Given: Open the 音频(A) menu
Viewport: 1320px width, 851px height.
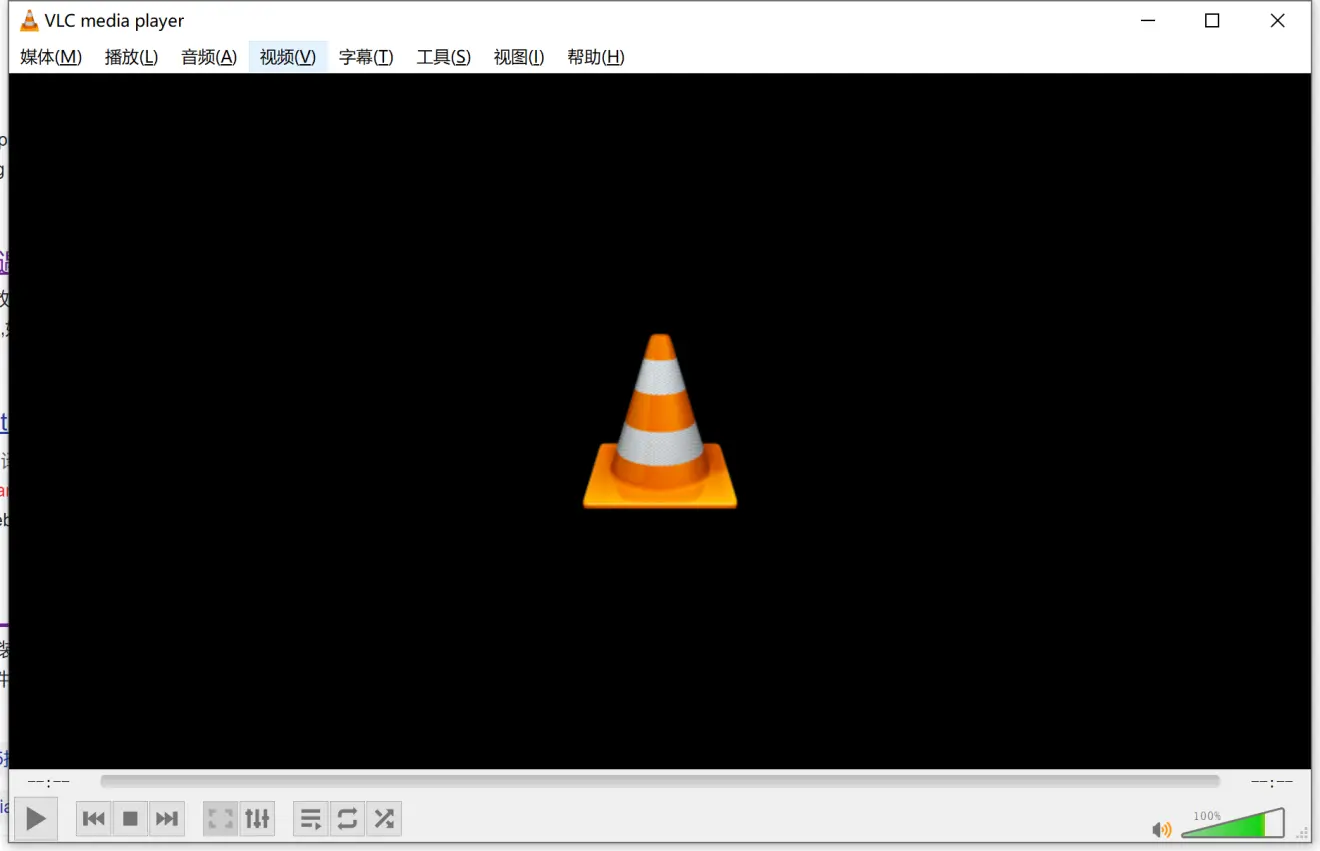Looking at the screenshot, I should tap(209, 57).
